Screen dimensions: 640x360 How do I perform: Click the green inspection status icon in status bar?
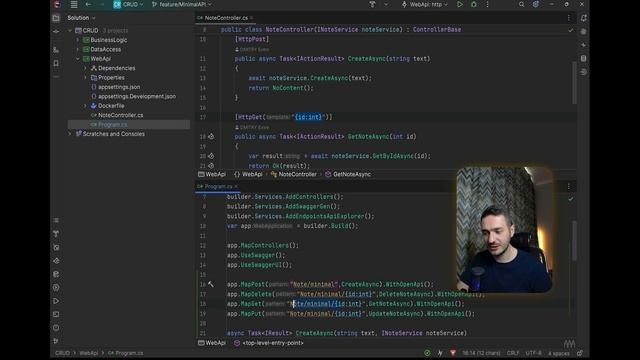427,353
